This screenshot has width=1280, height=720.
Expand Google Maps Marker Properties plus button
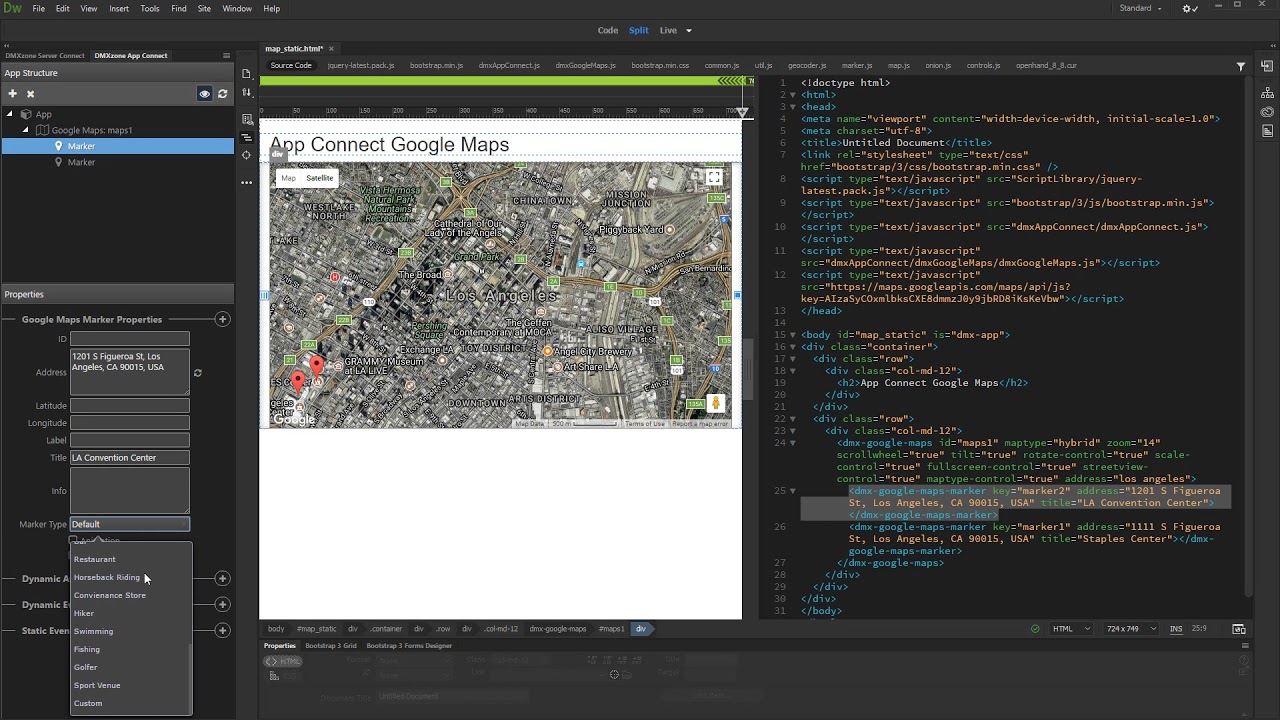(222, 319)
